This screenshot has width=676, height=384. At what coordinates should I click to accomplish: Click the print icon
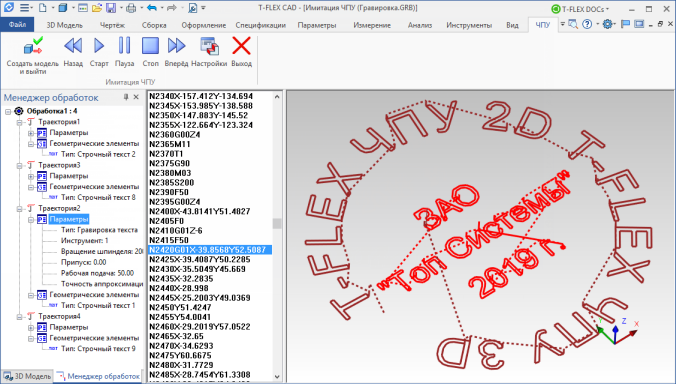point(131,8)
